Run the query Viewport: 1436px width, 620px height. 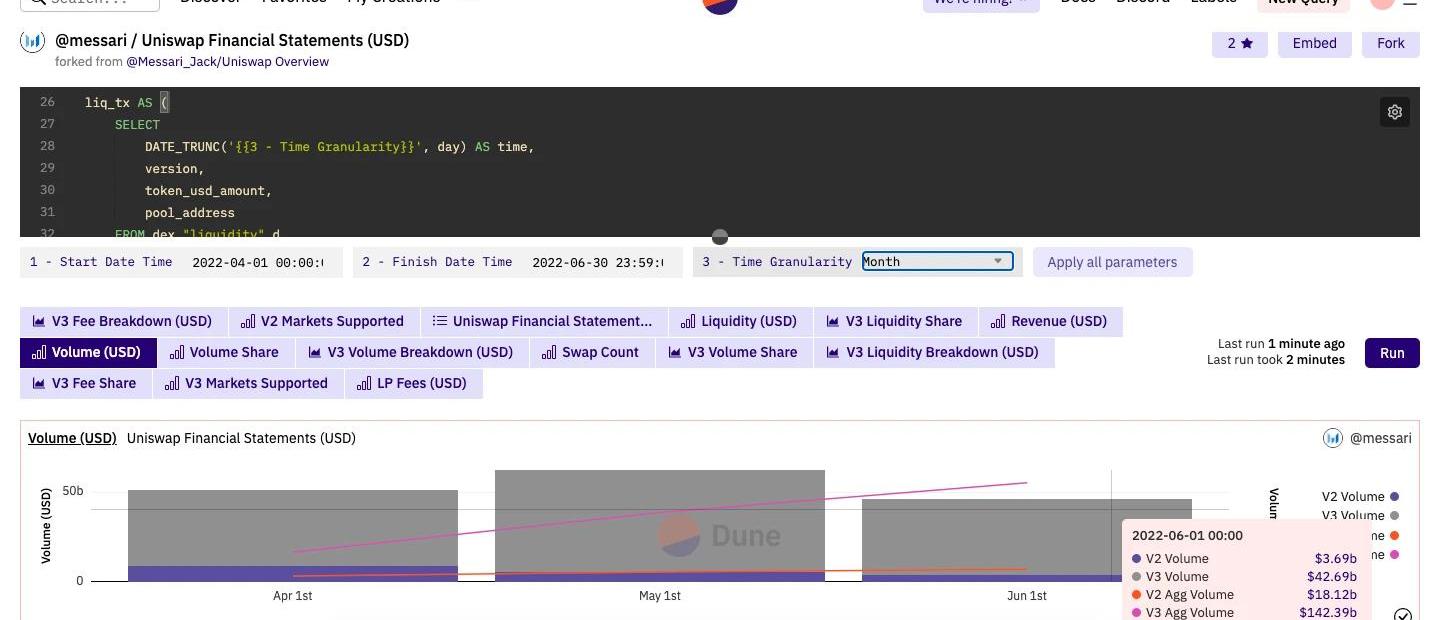[1392, 352]
